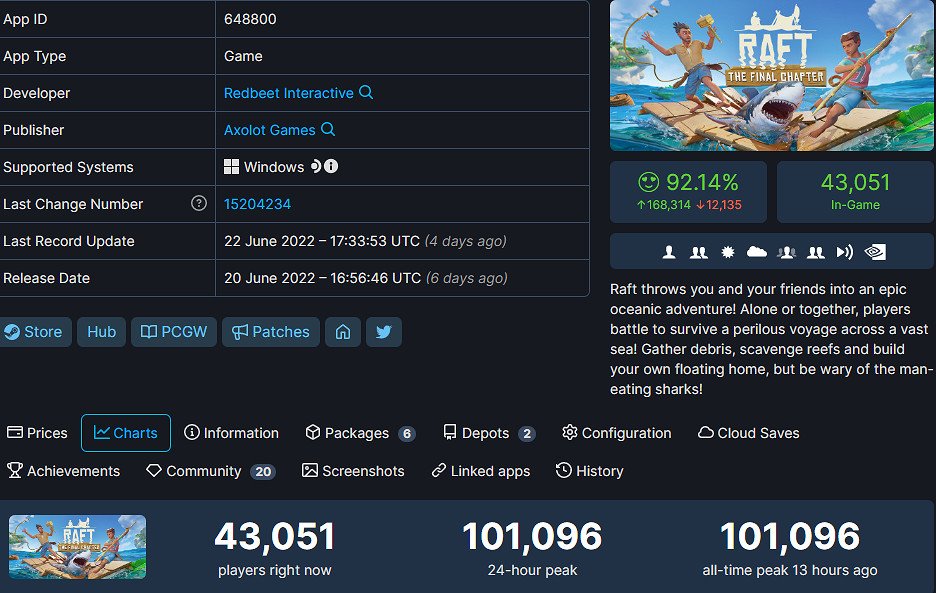This screenshot has height=593, width=936.
Task: Open the Redbeet Interactive developer link
Action: 288,92
